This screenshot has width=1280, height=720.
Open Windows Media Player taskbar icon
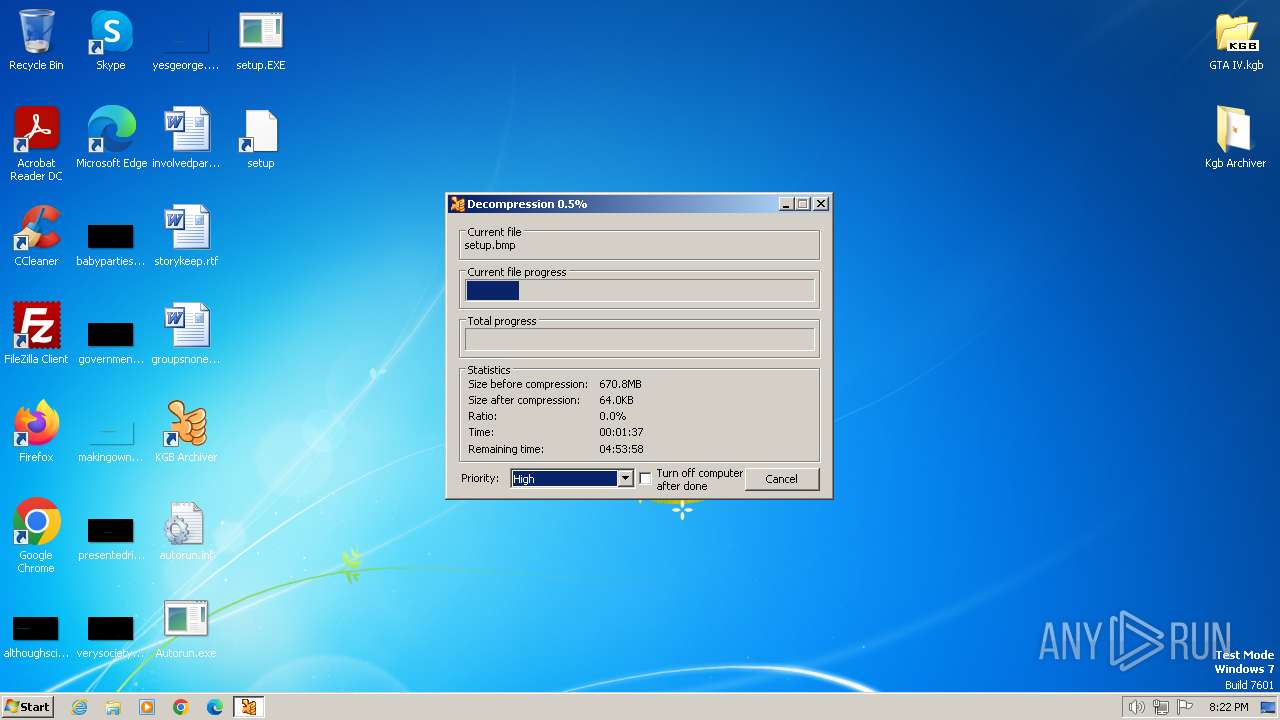pyautogui.click(x=147, y=707)
